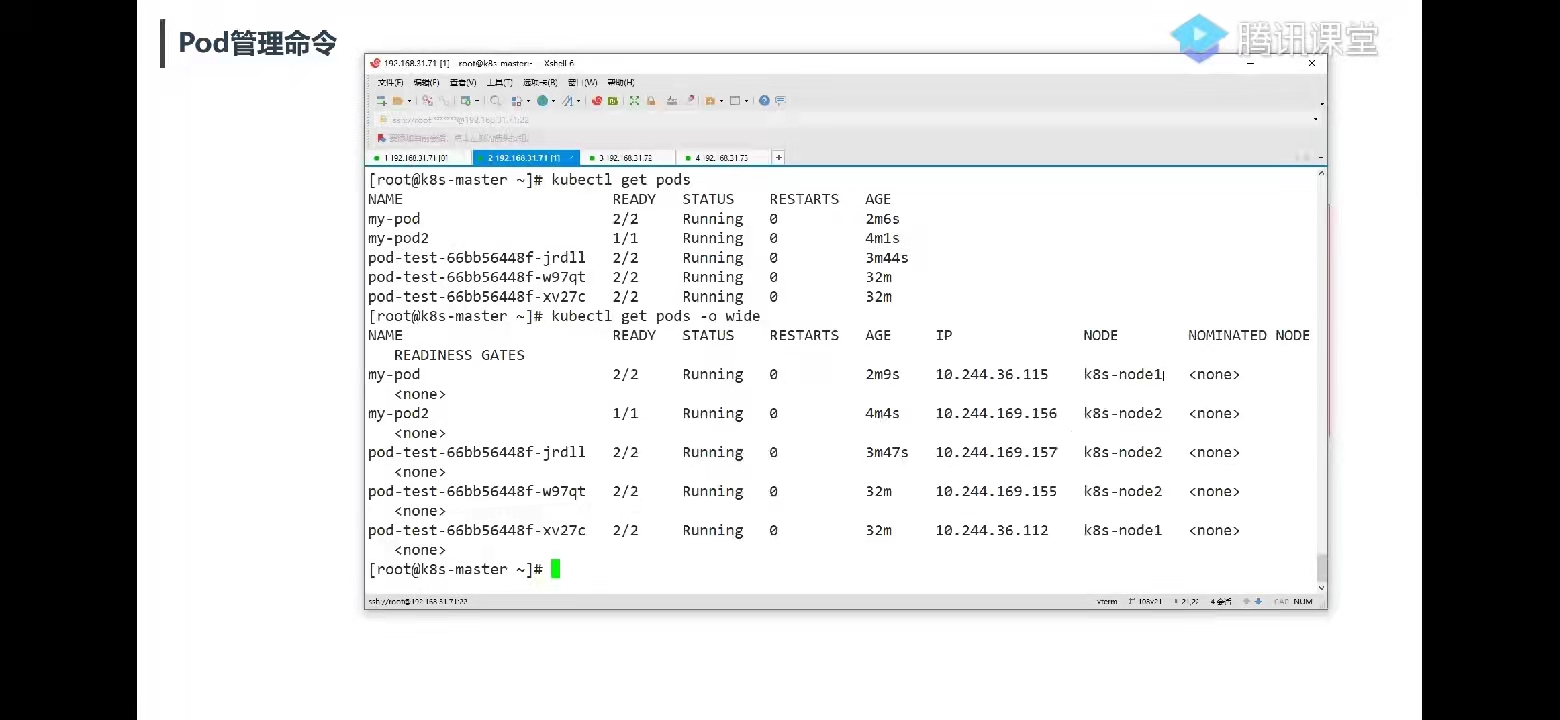Click the orange new-folder icon in toolbar
The height and width of the screenshot is (720, 1560).
710,101
